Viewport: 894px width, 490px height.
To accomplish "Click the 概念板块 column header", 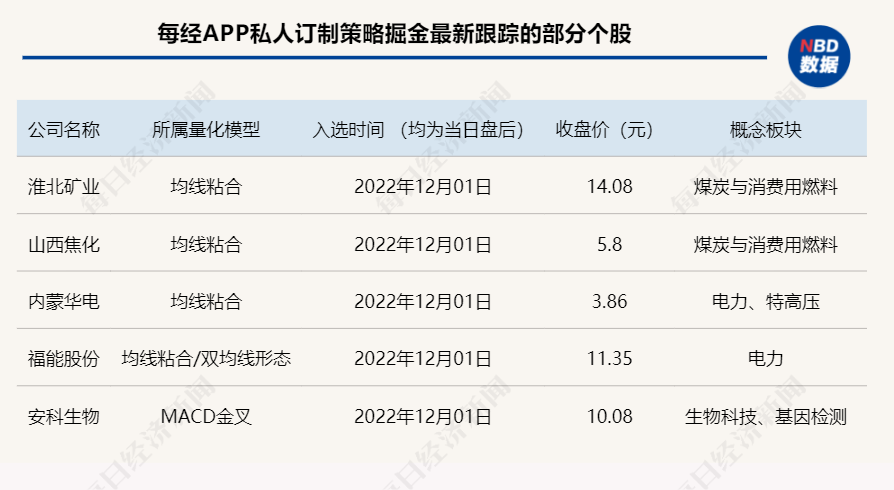I will pos(766,129).
